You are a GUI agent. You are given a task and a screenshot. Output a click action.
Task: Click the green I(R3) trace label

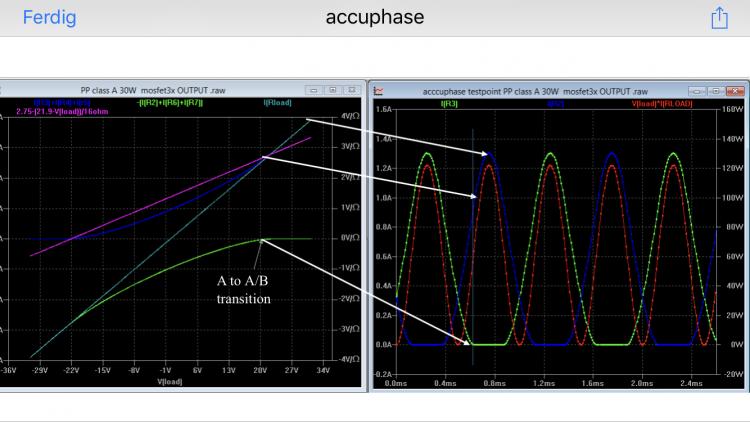click(449, 103)
